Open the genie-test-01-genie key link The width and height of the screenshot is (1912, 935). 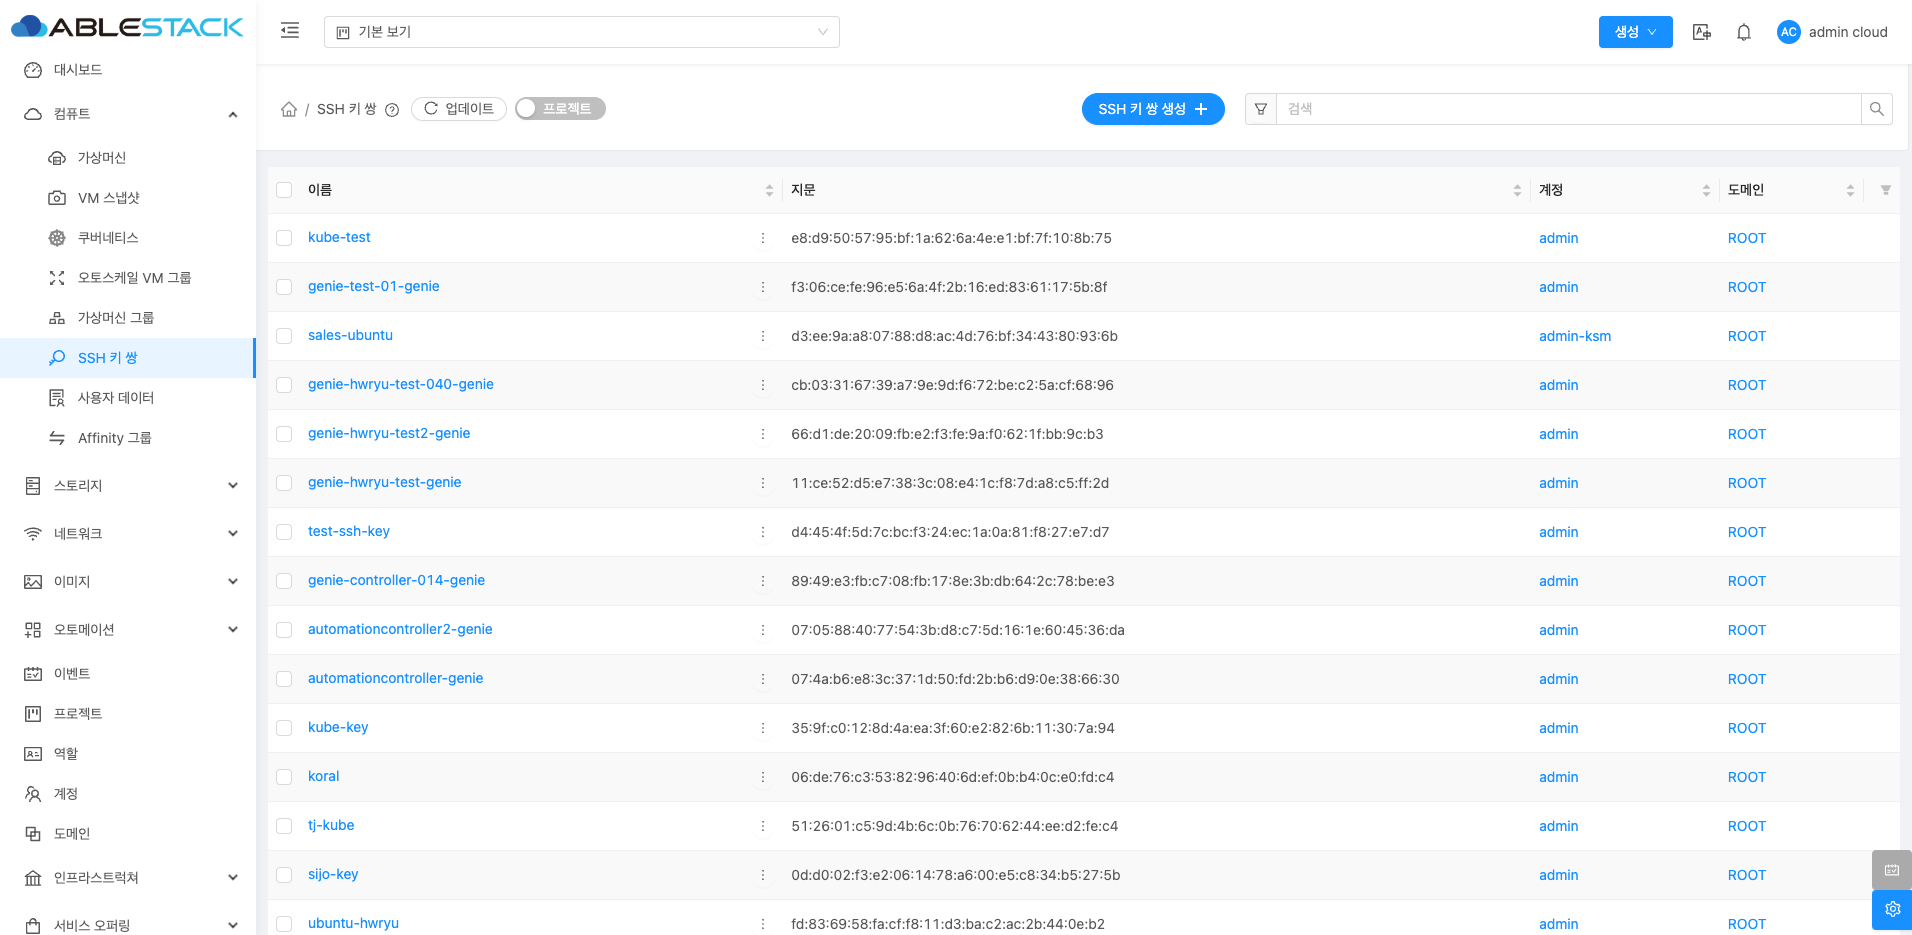pos(373,286)
